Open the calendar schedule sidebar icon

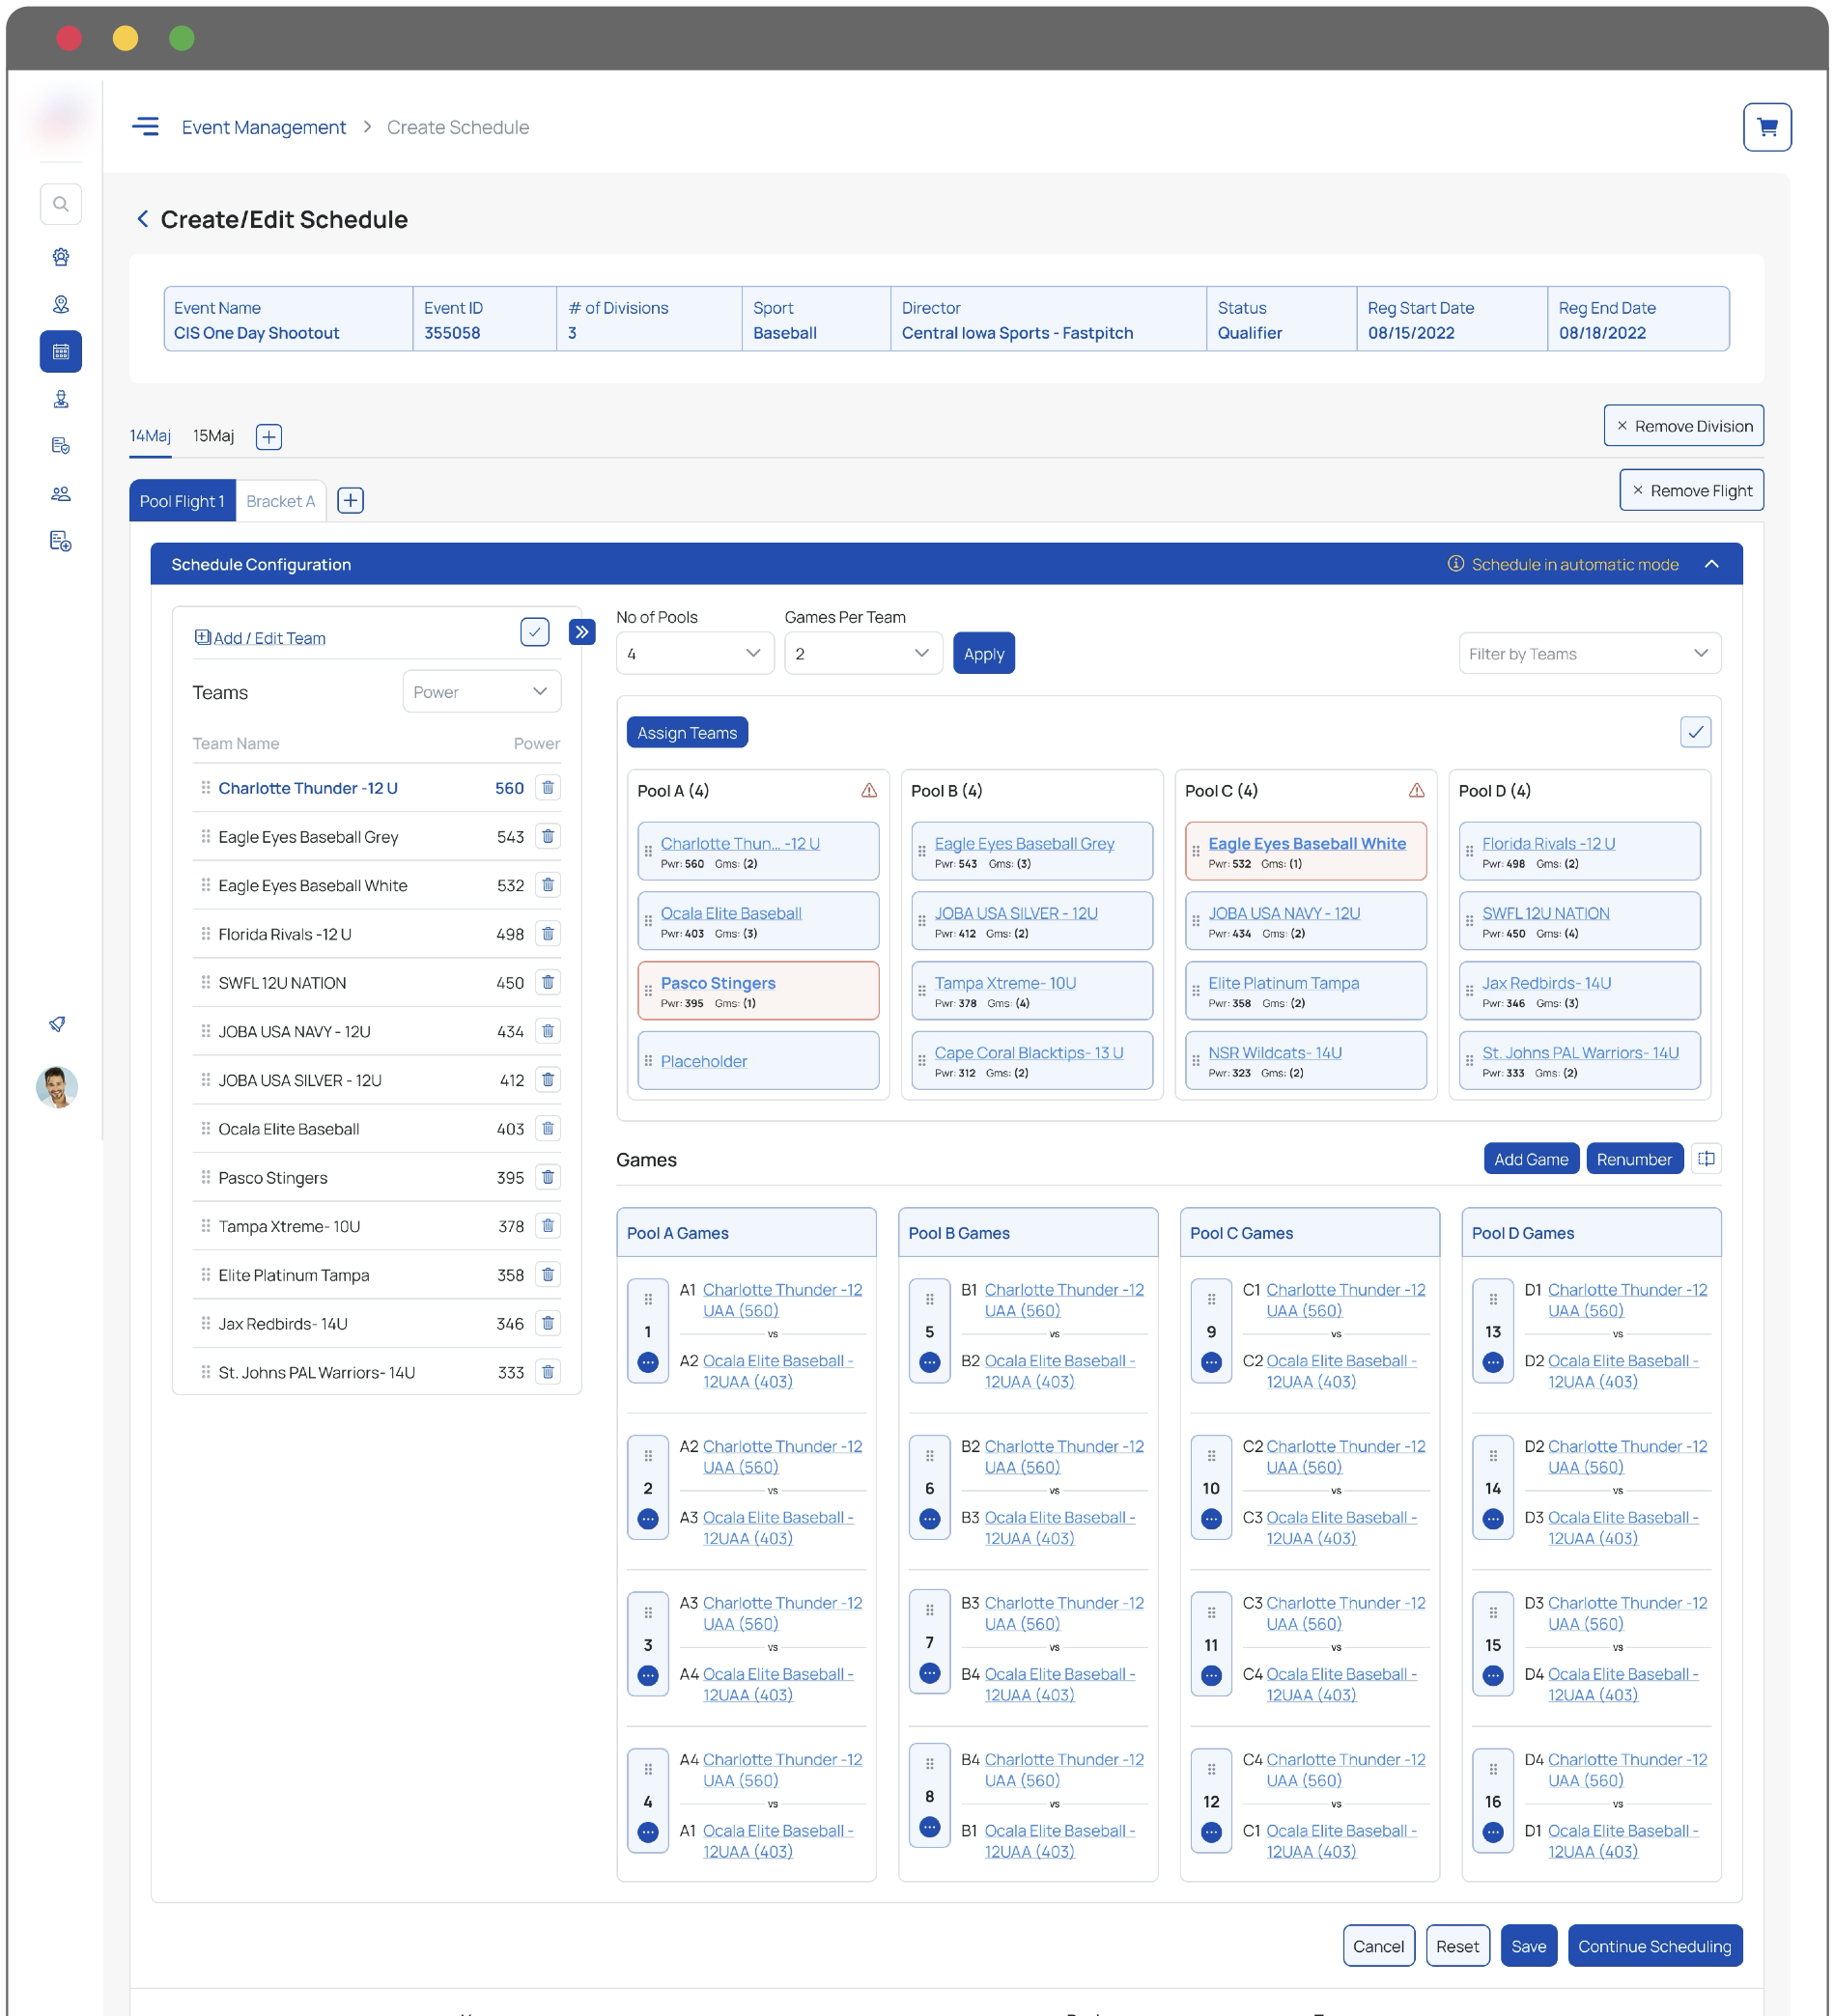tap(61, 352)
